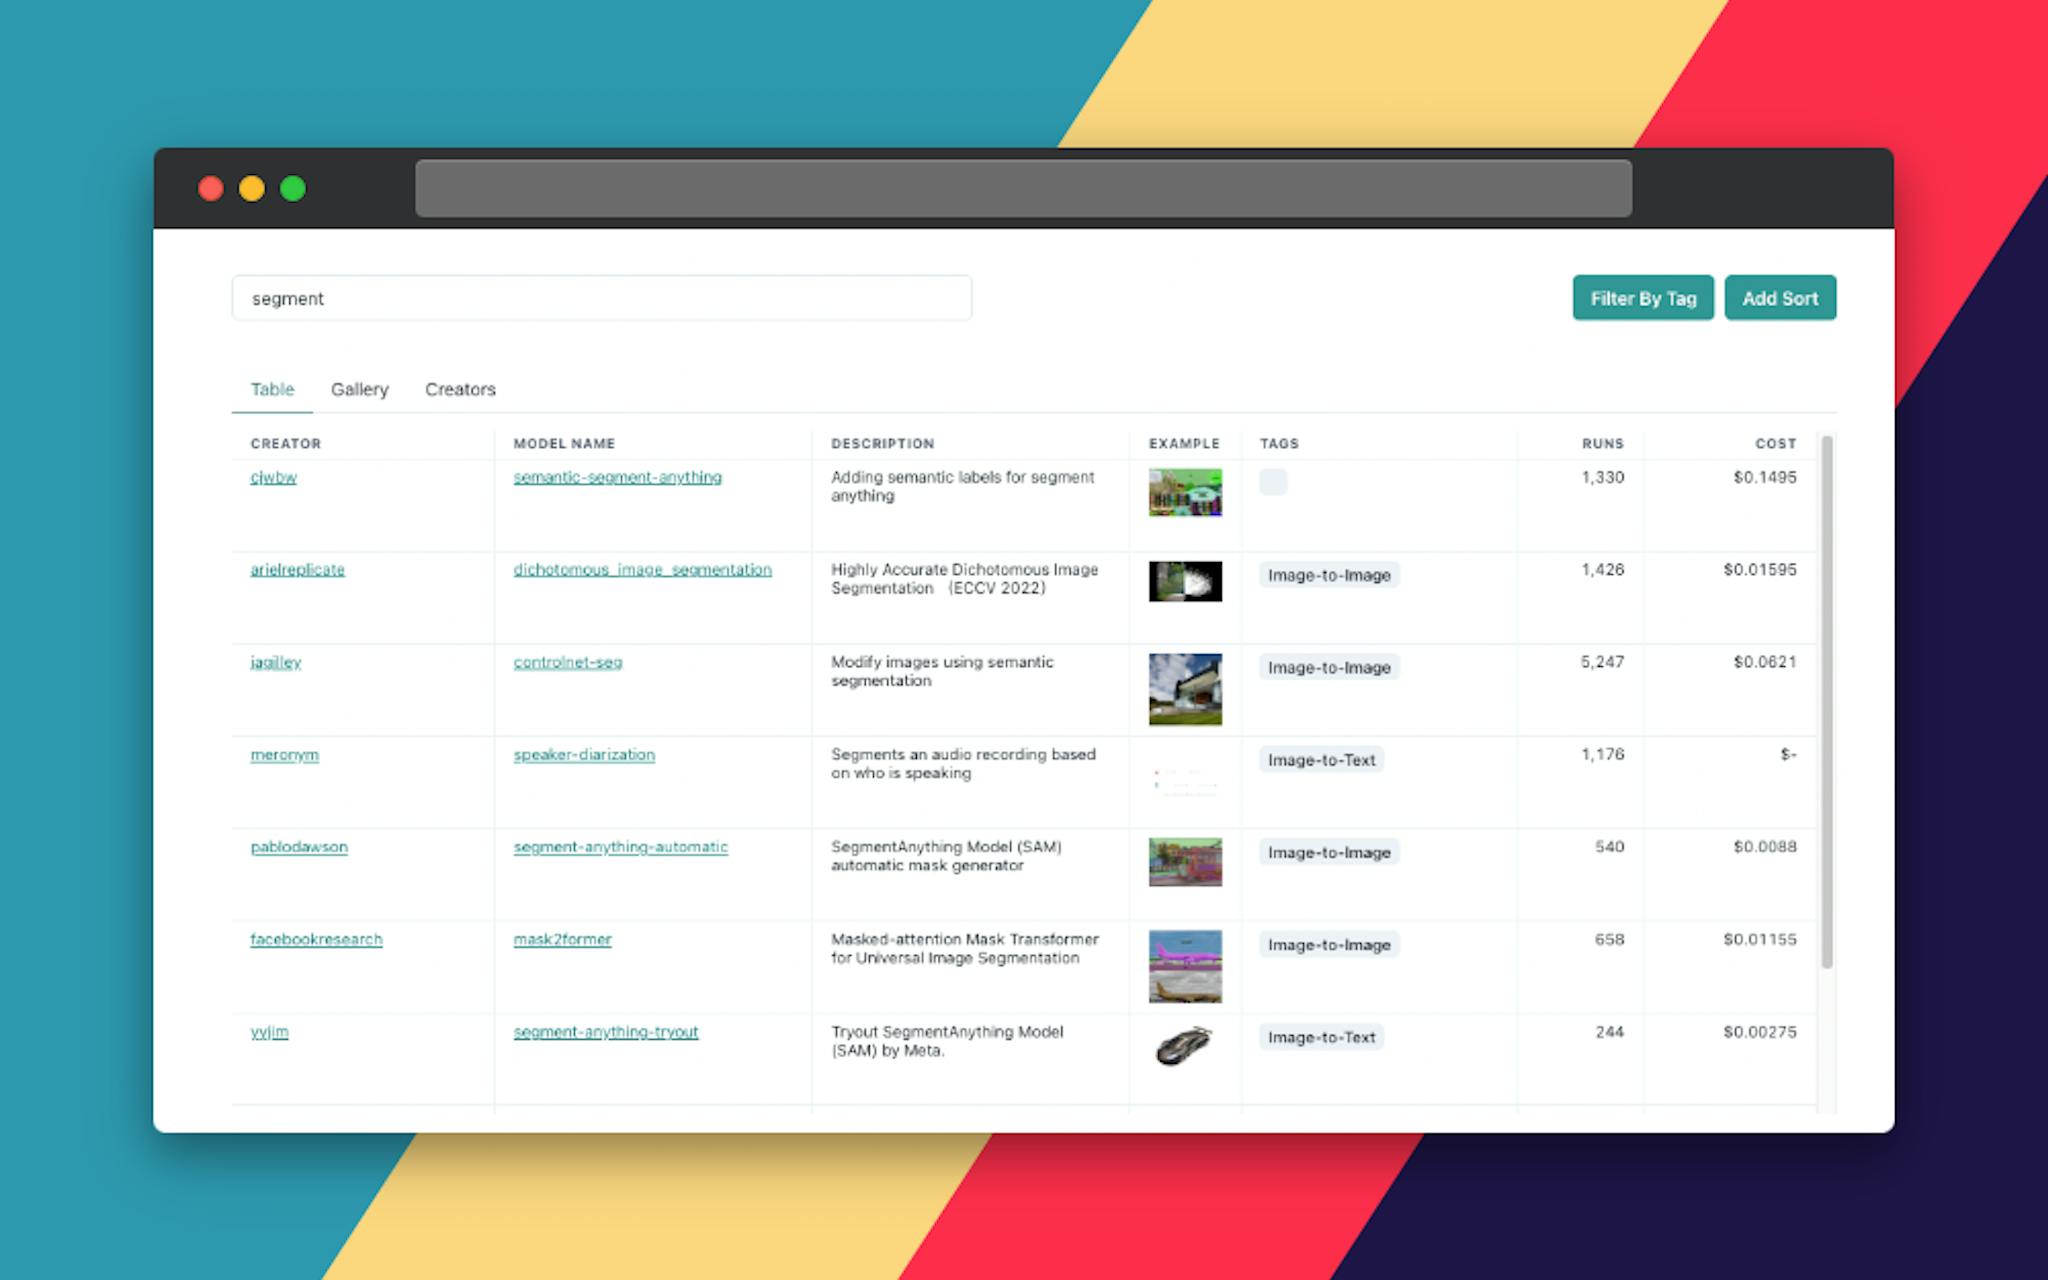Click the Add Sort button

[x=1780, y=298]
